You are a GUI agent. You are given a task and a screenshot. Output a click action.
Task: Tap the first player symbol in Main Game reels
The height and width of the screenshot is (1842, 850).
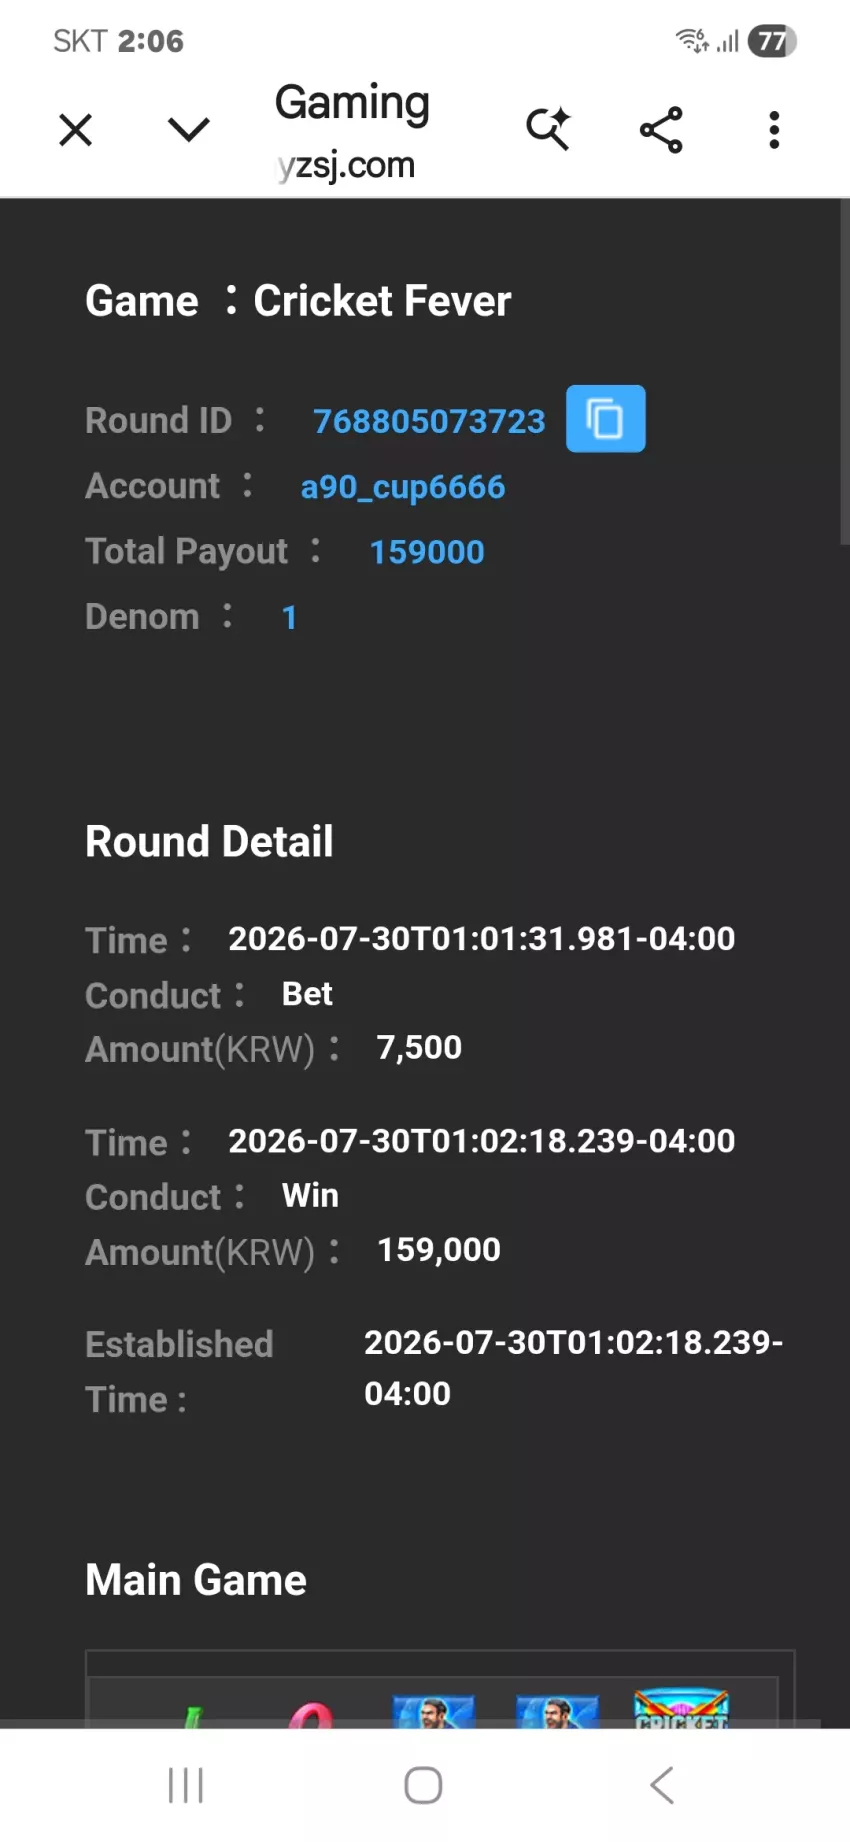(x=433, y=1712)
